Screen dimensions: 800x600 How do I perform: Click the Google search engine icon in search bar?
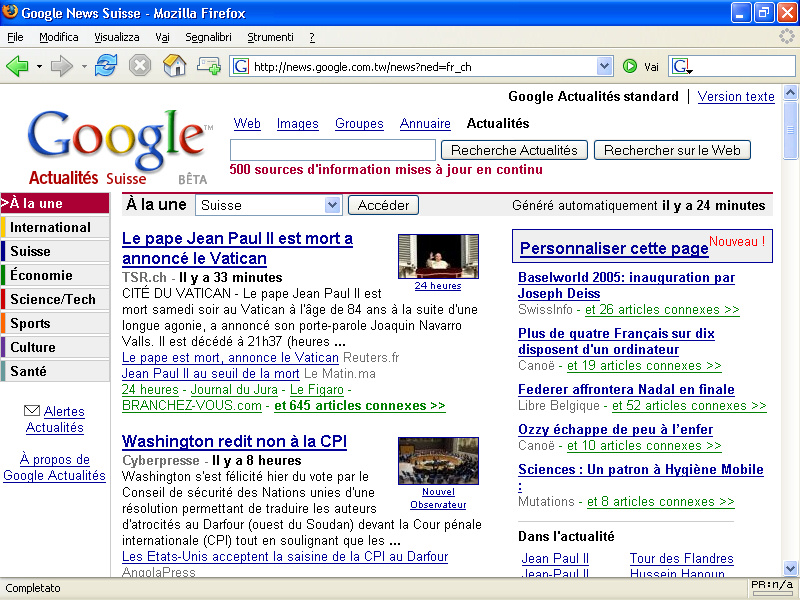[682, 66]
